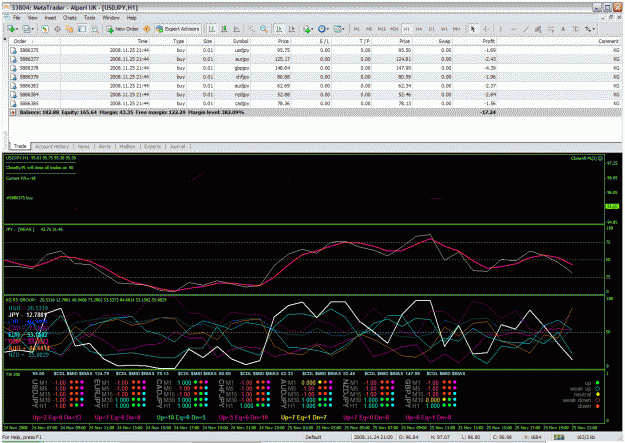Switch chart to H4 timeframe
Image resolution: width=625 pixels, height=443 pixels.
(419, 29)
